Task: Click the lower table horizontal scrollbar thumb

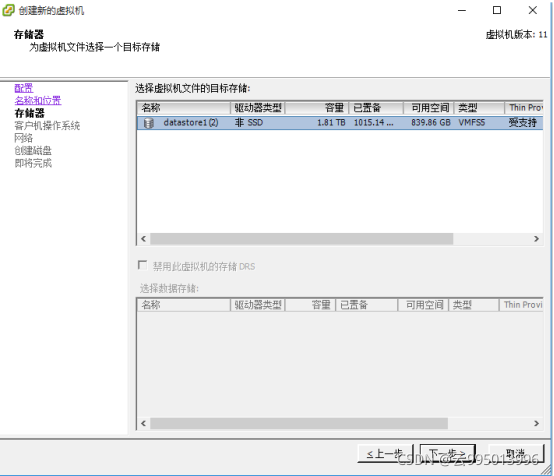Action: 299,423
